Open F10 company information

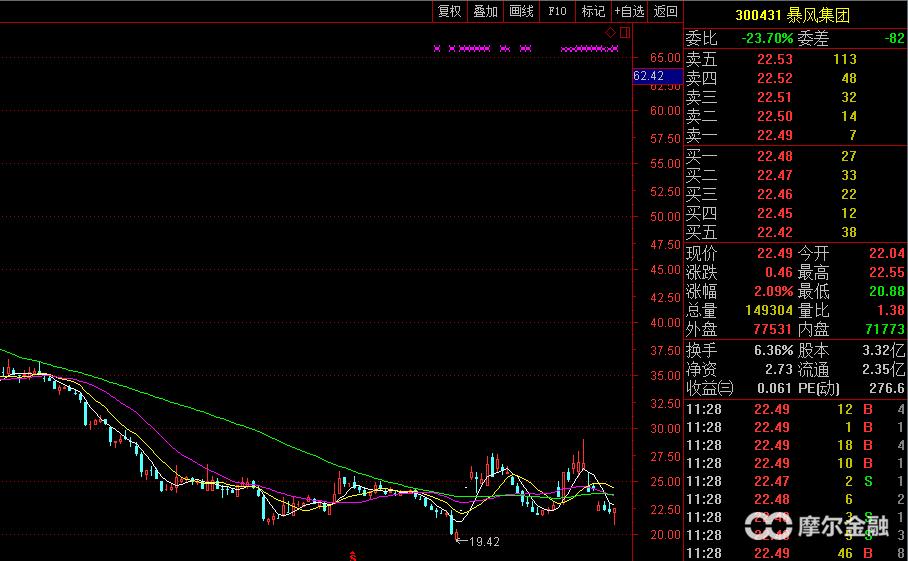(x=557, y=11)
